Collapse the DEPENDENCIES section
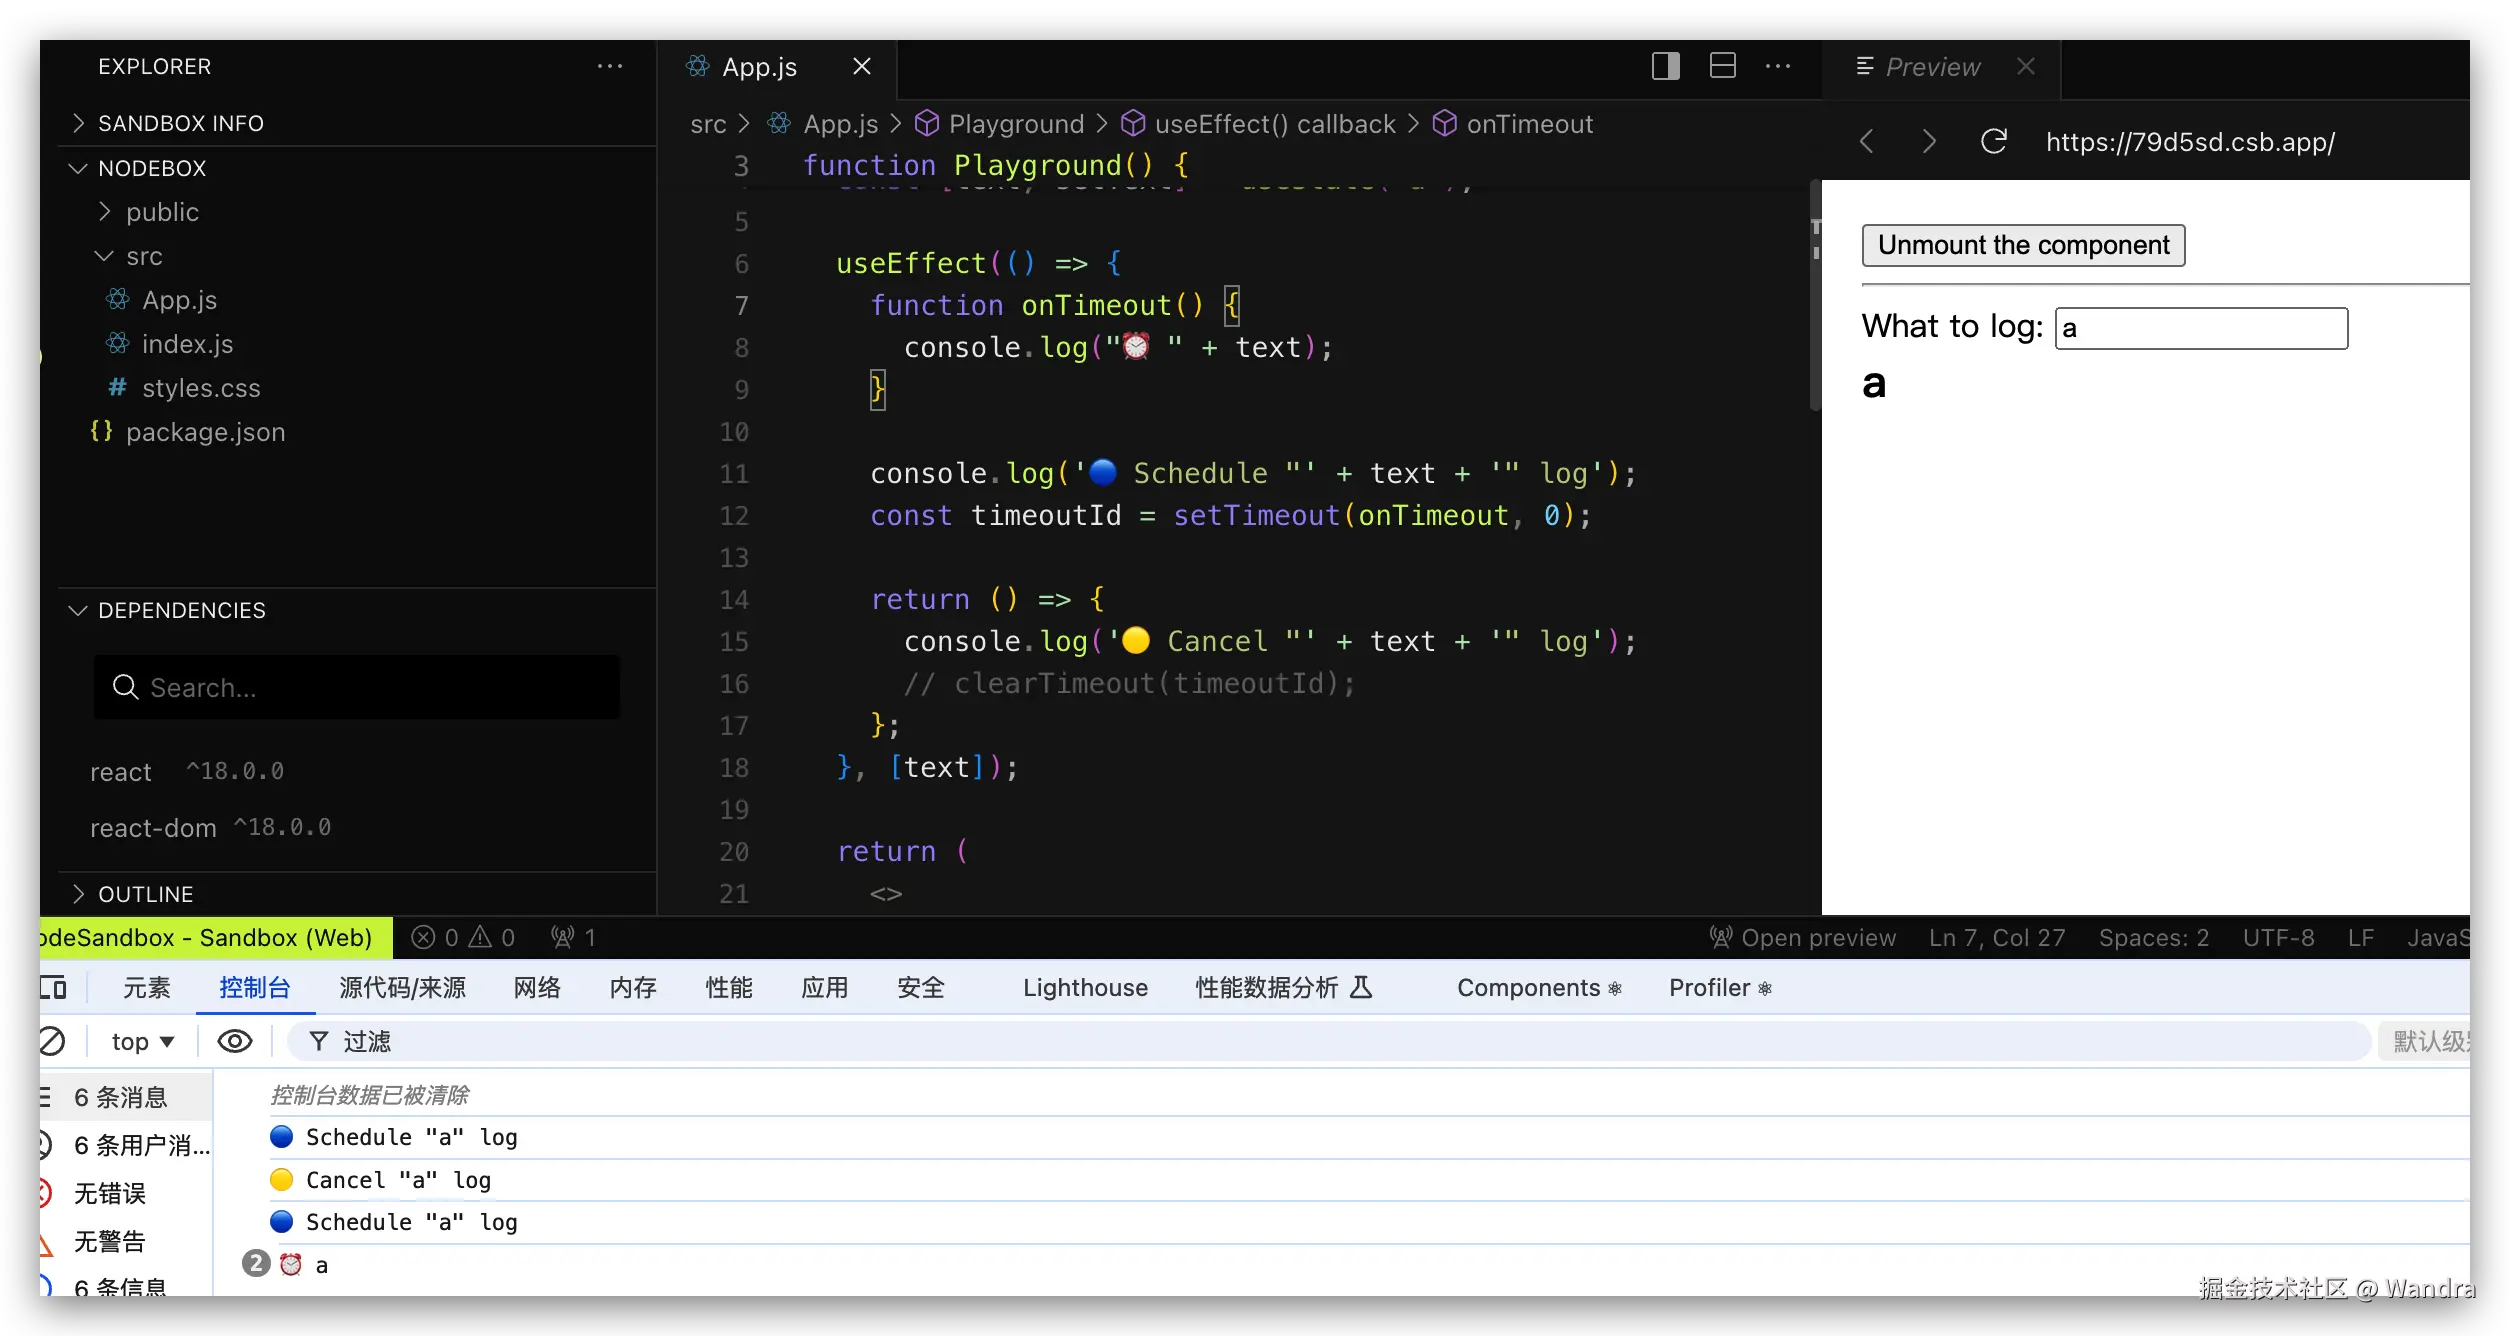The image size is (2510, 1336). tap(181, 610)
